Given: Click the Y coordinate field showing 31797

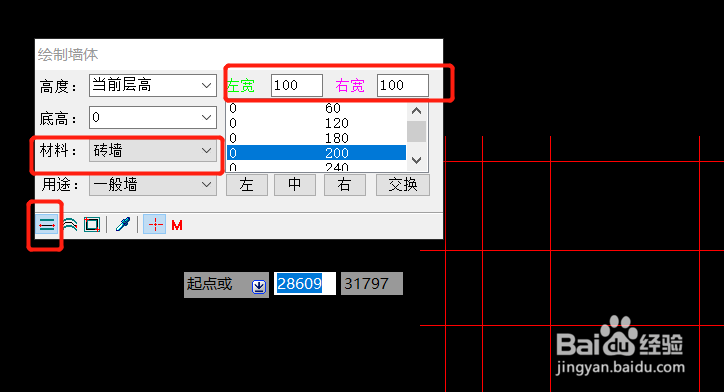Looking at the screenshot, I should (x=372, y=283).
